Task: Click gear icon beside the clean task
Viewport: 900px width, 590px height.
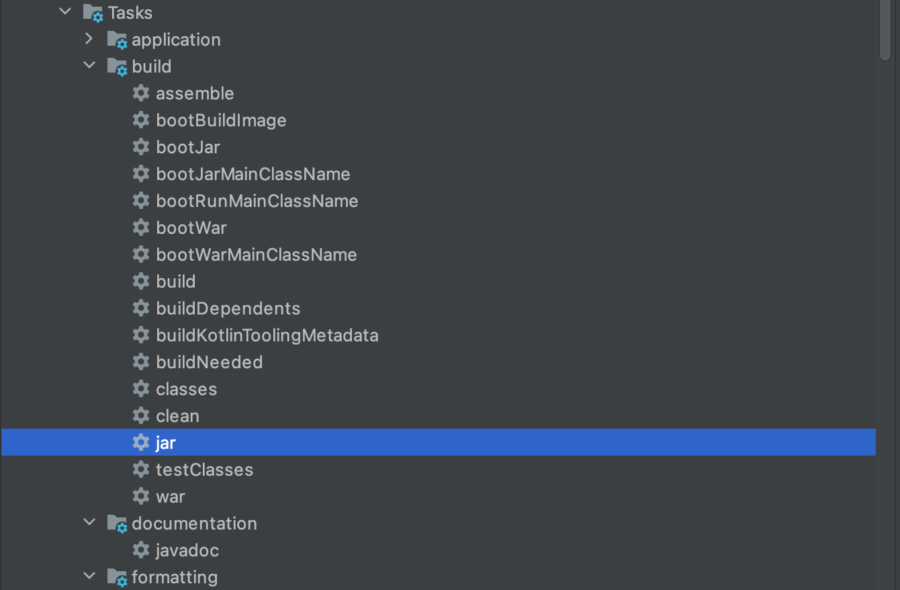Action: click(141, 416)
